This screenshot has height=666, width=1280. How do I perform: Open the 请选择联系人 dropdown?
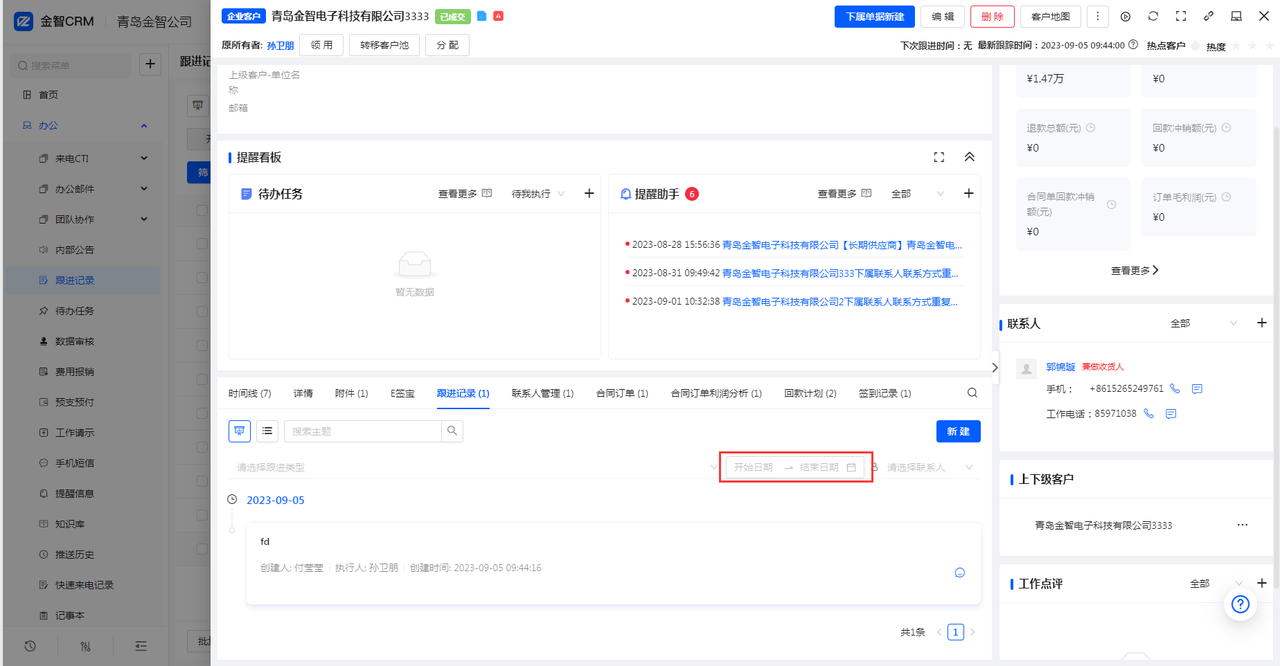[930, 467]
